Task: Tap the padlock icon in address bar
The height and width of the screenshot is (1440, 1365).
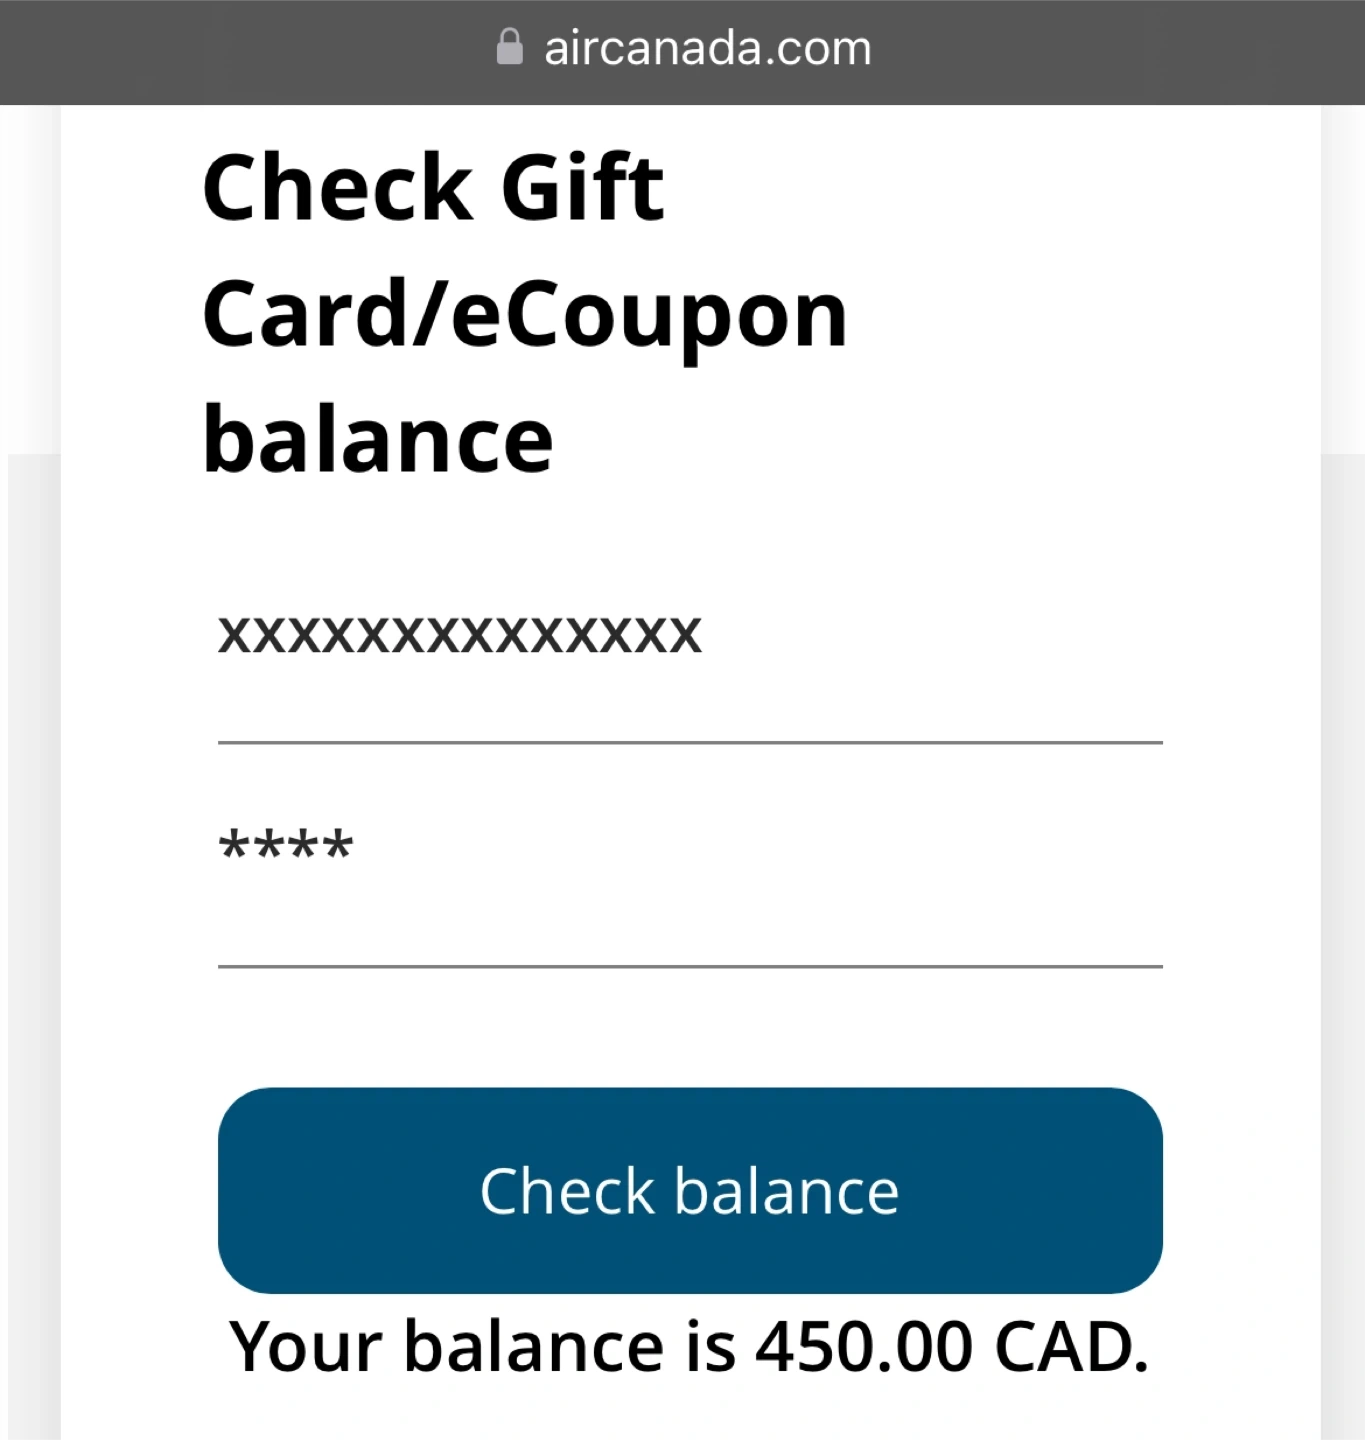Action: point(509,47)
